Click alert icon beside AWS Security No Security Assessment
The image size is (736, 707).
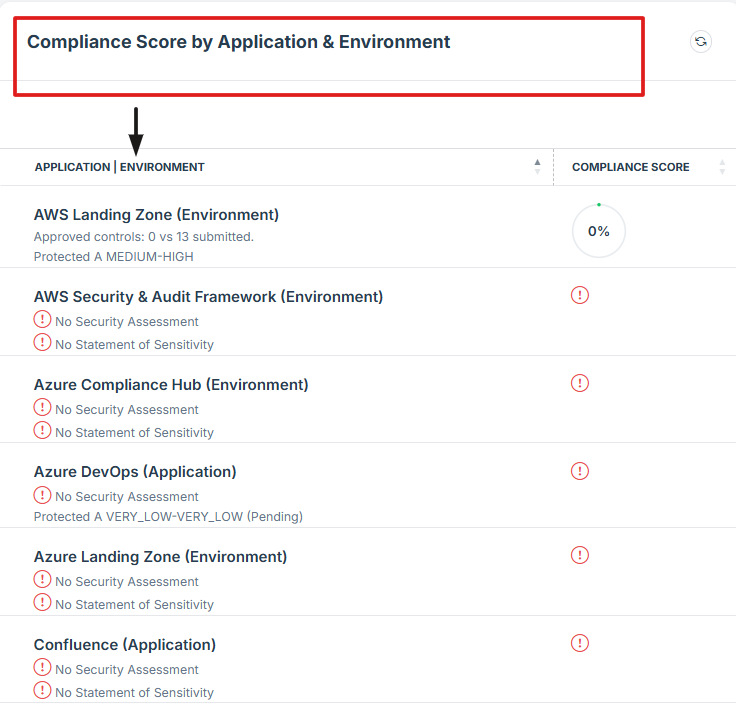coord(42,320)
